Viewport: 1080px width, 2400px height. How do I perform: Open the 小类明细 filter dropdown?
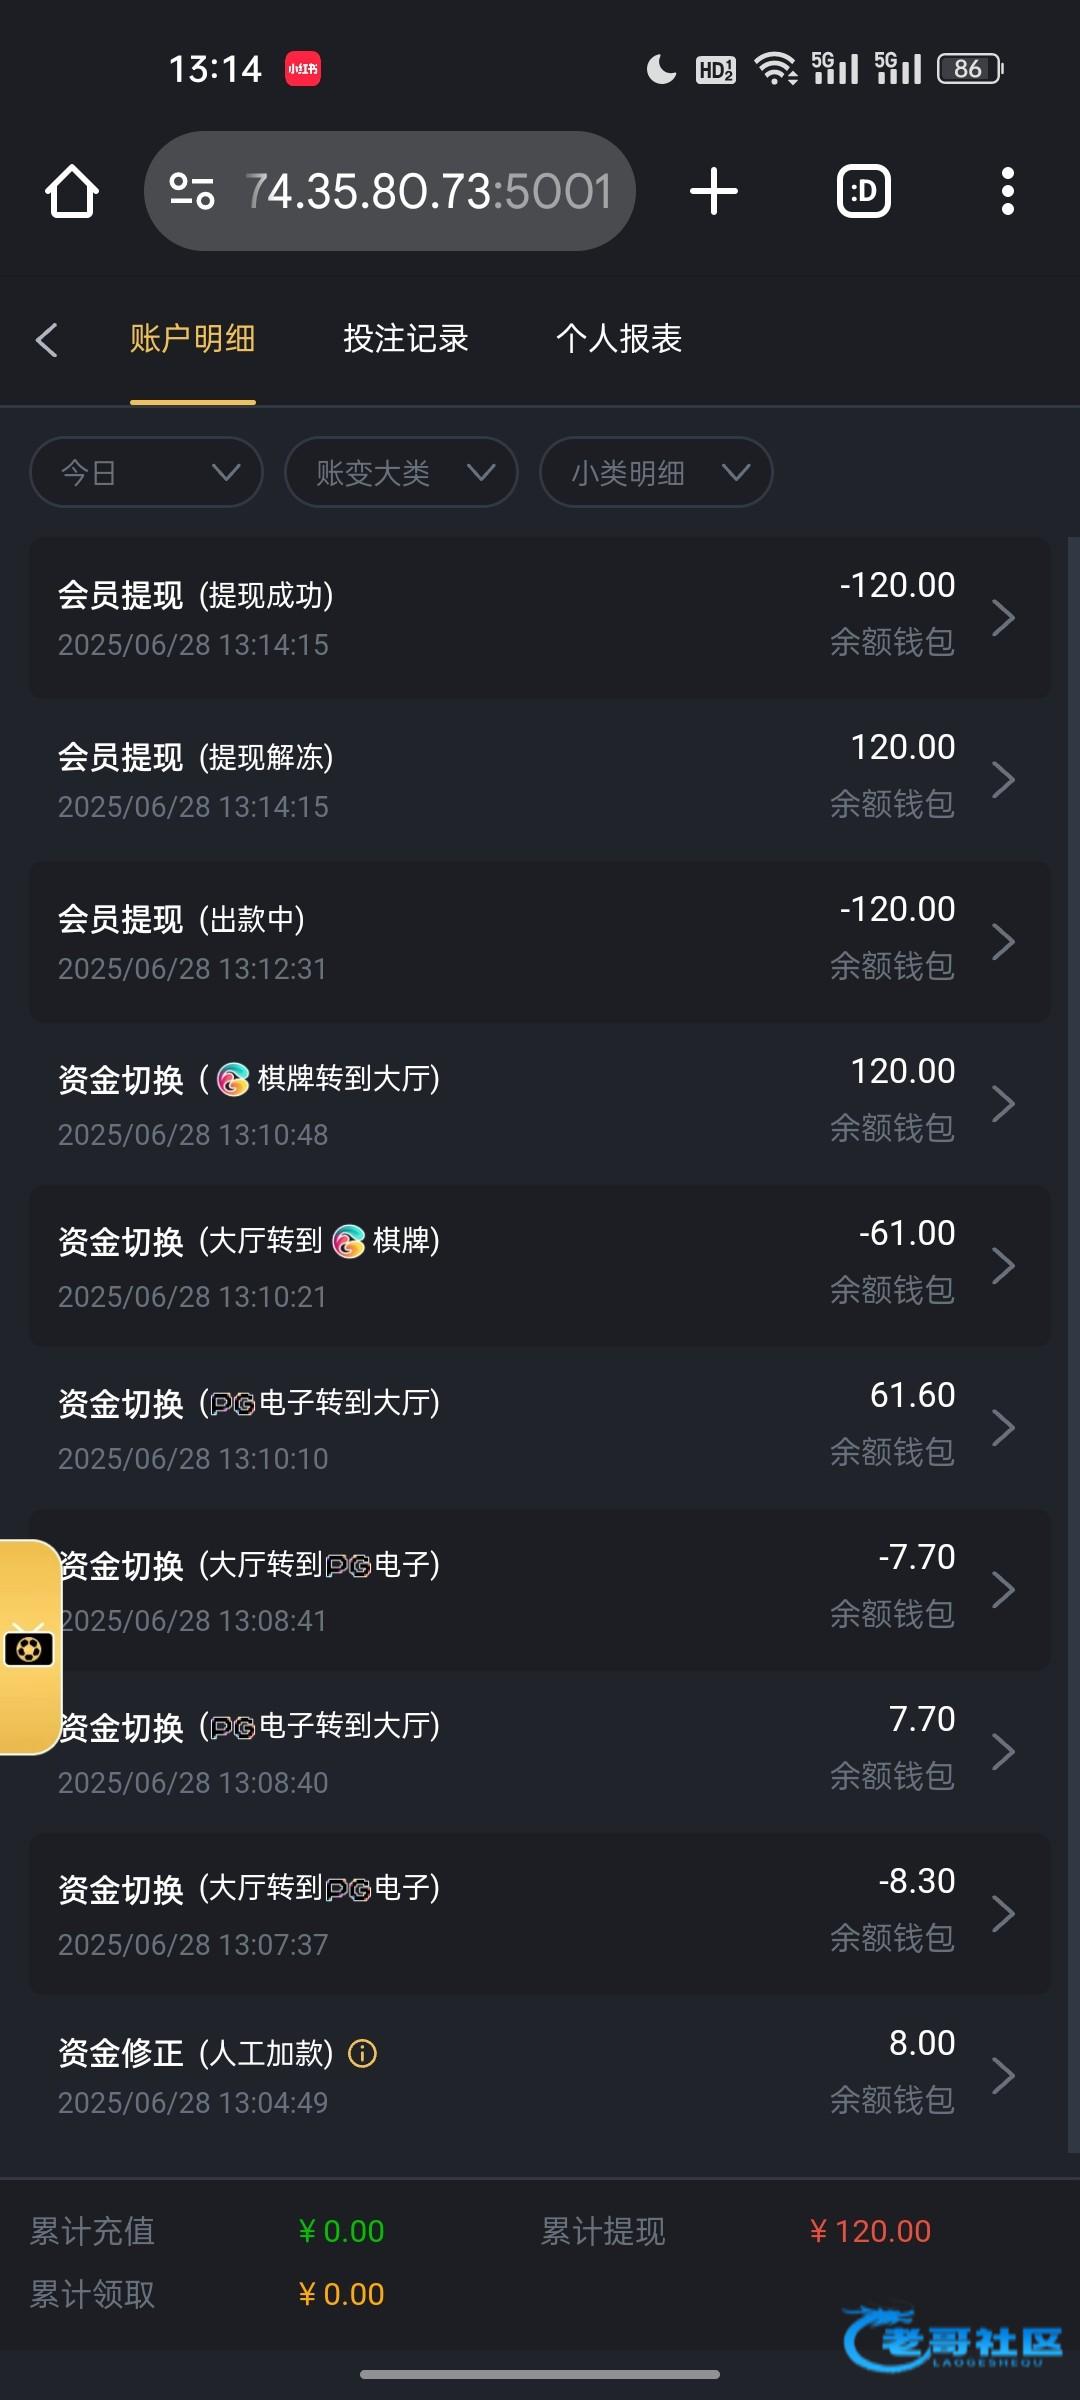pyautogui.click(x=656, y=472)
